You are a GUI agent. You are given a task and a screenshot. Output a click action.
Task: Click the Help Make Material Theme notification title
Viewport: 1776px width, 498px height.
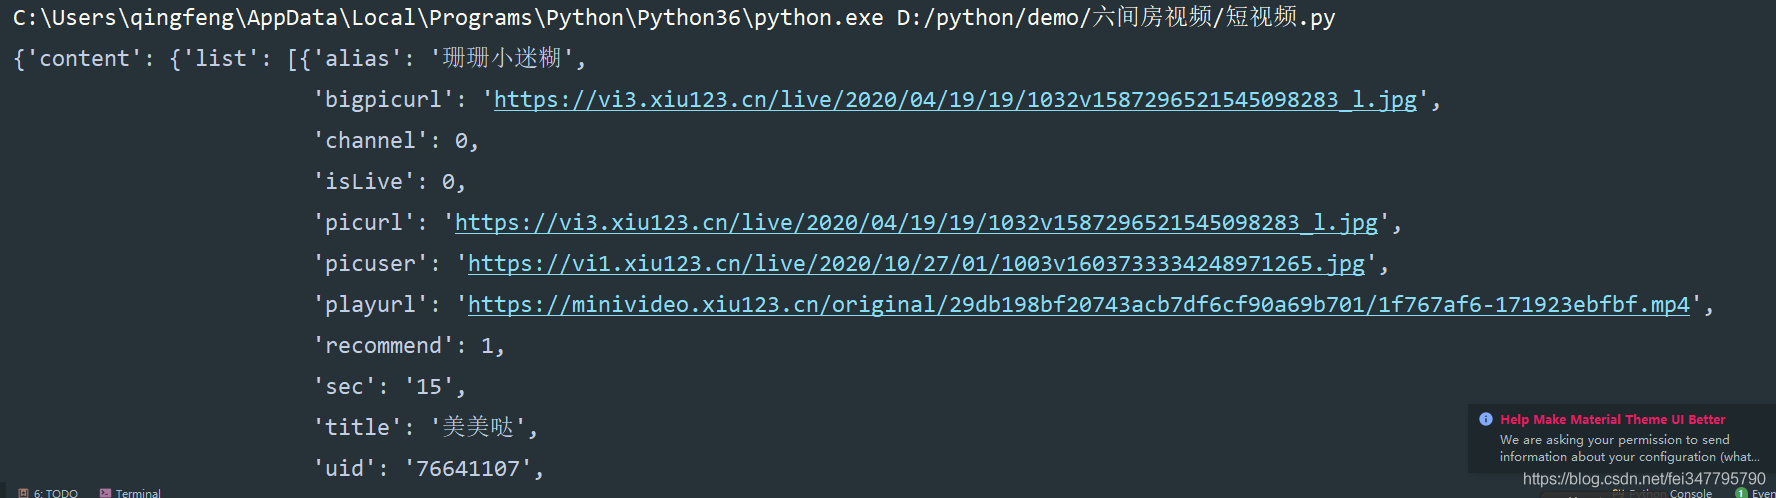[1612, 420]
